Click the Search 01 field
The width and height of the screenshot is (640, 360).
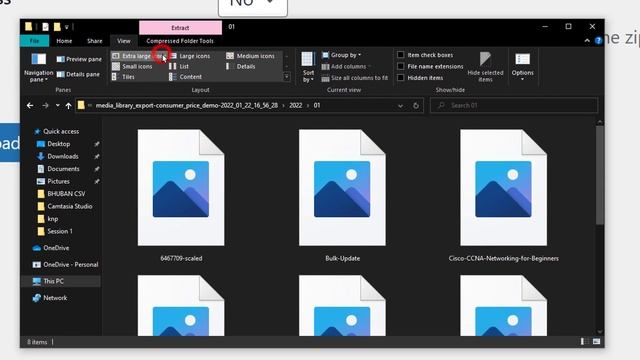coord(514,105)
